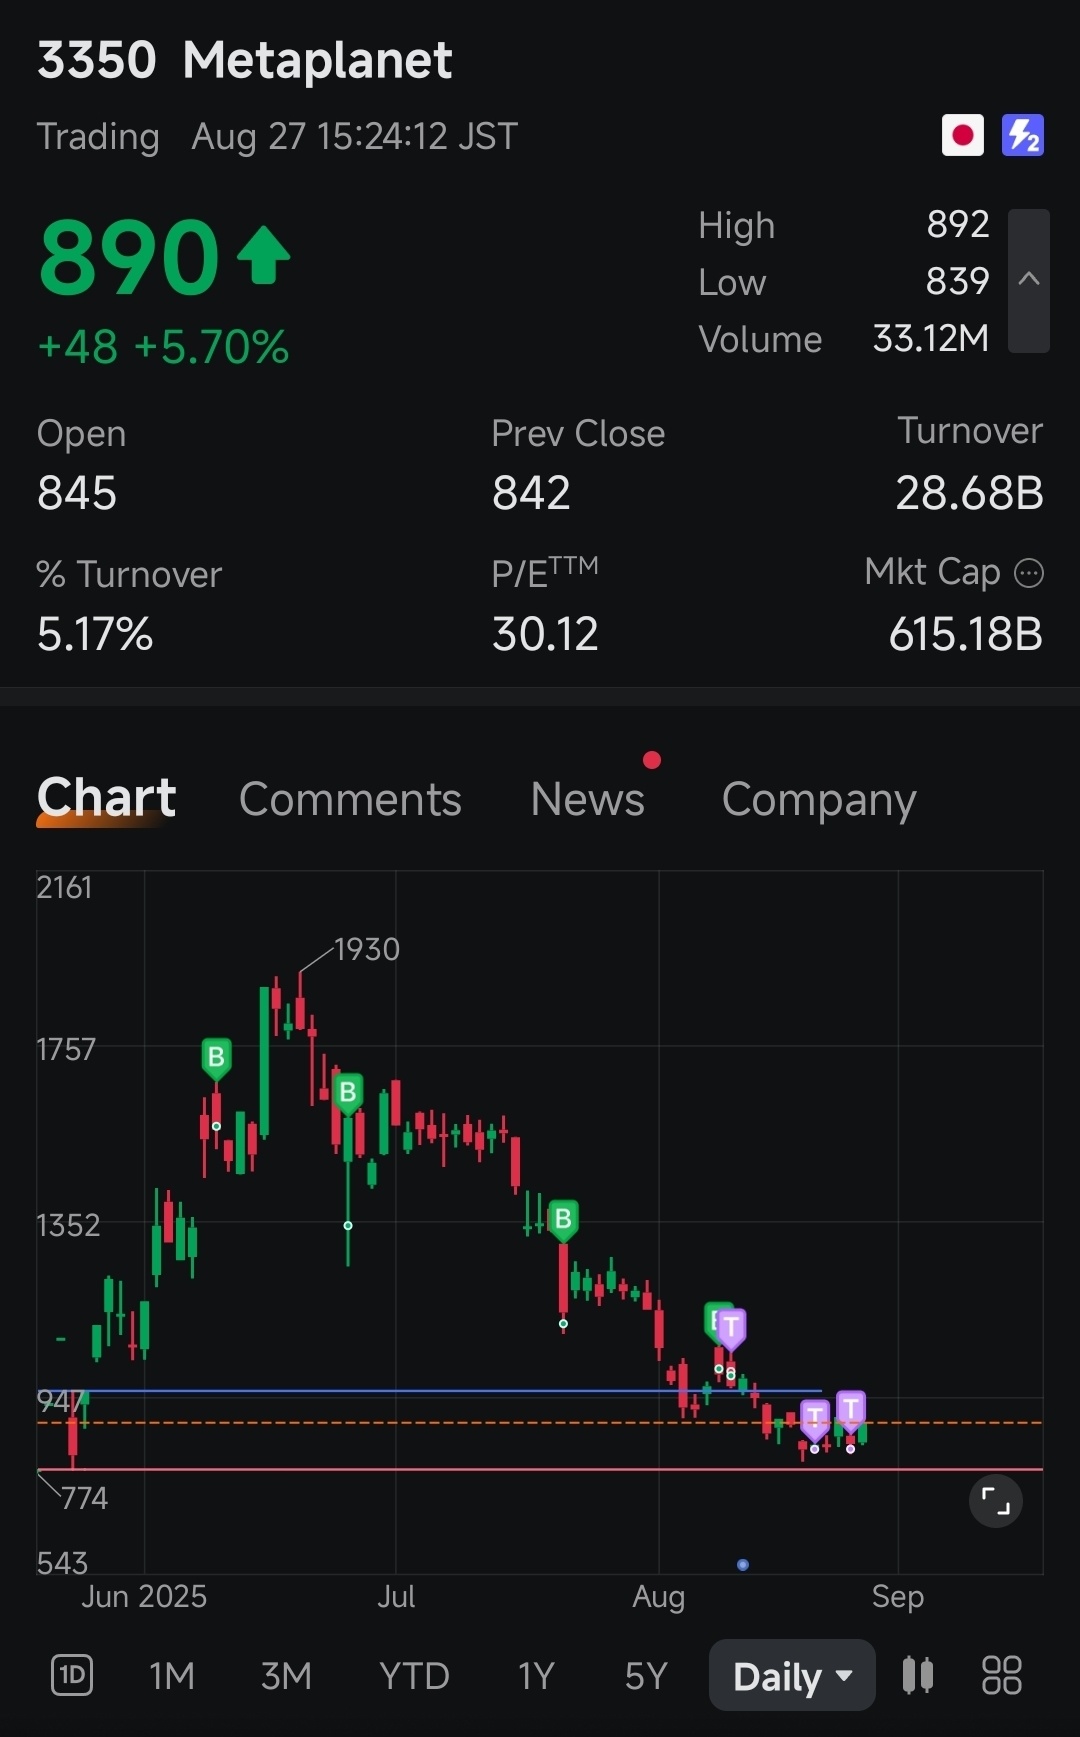Tap the current price 890
This screenshot has height=1737, width=1080.
point(128,257)
